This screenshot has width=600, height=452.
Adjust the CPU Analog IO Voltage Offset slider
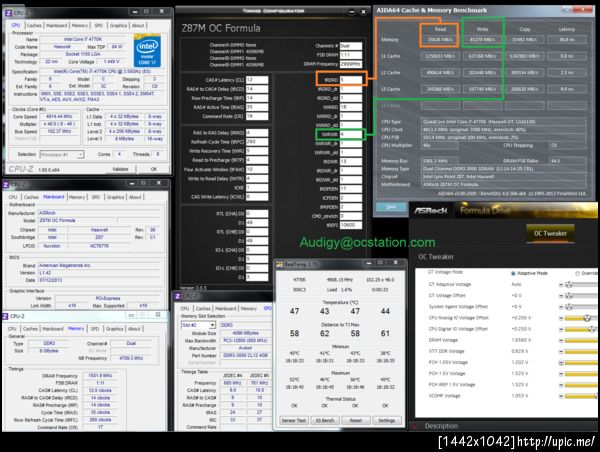tap(587, 318)
